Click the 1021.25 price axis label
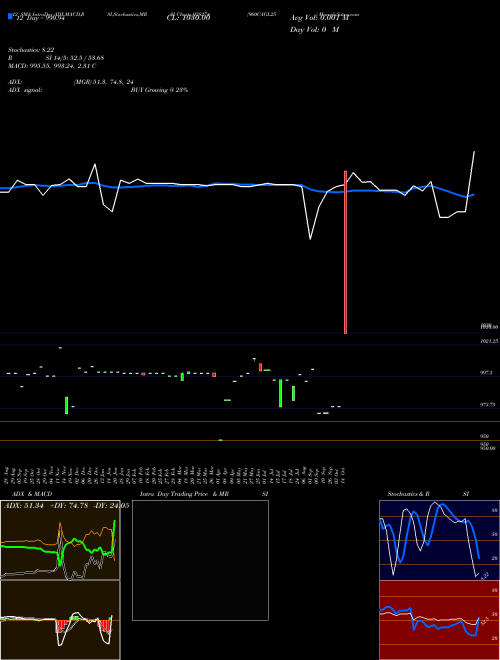Screen dimensions: 500x660 pyautogui.click(x=489, y=341)
